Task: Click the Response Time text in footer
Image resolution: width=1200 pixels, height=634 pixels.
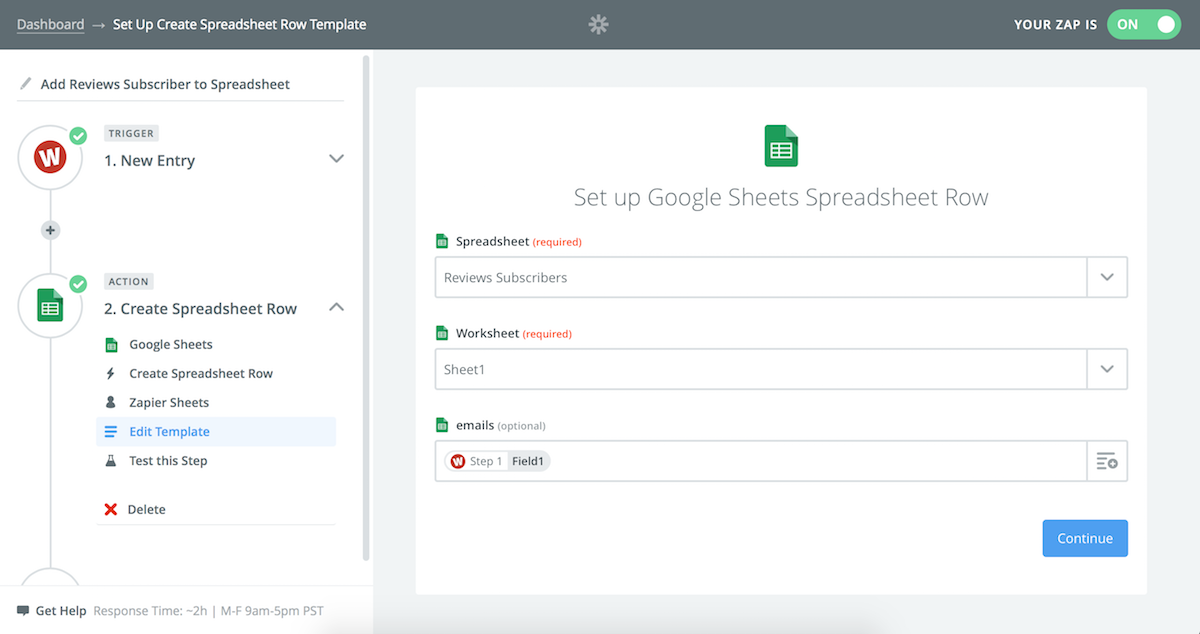Action: (x=208, y=611)
